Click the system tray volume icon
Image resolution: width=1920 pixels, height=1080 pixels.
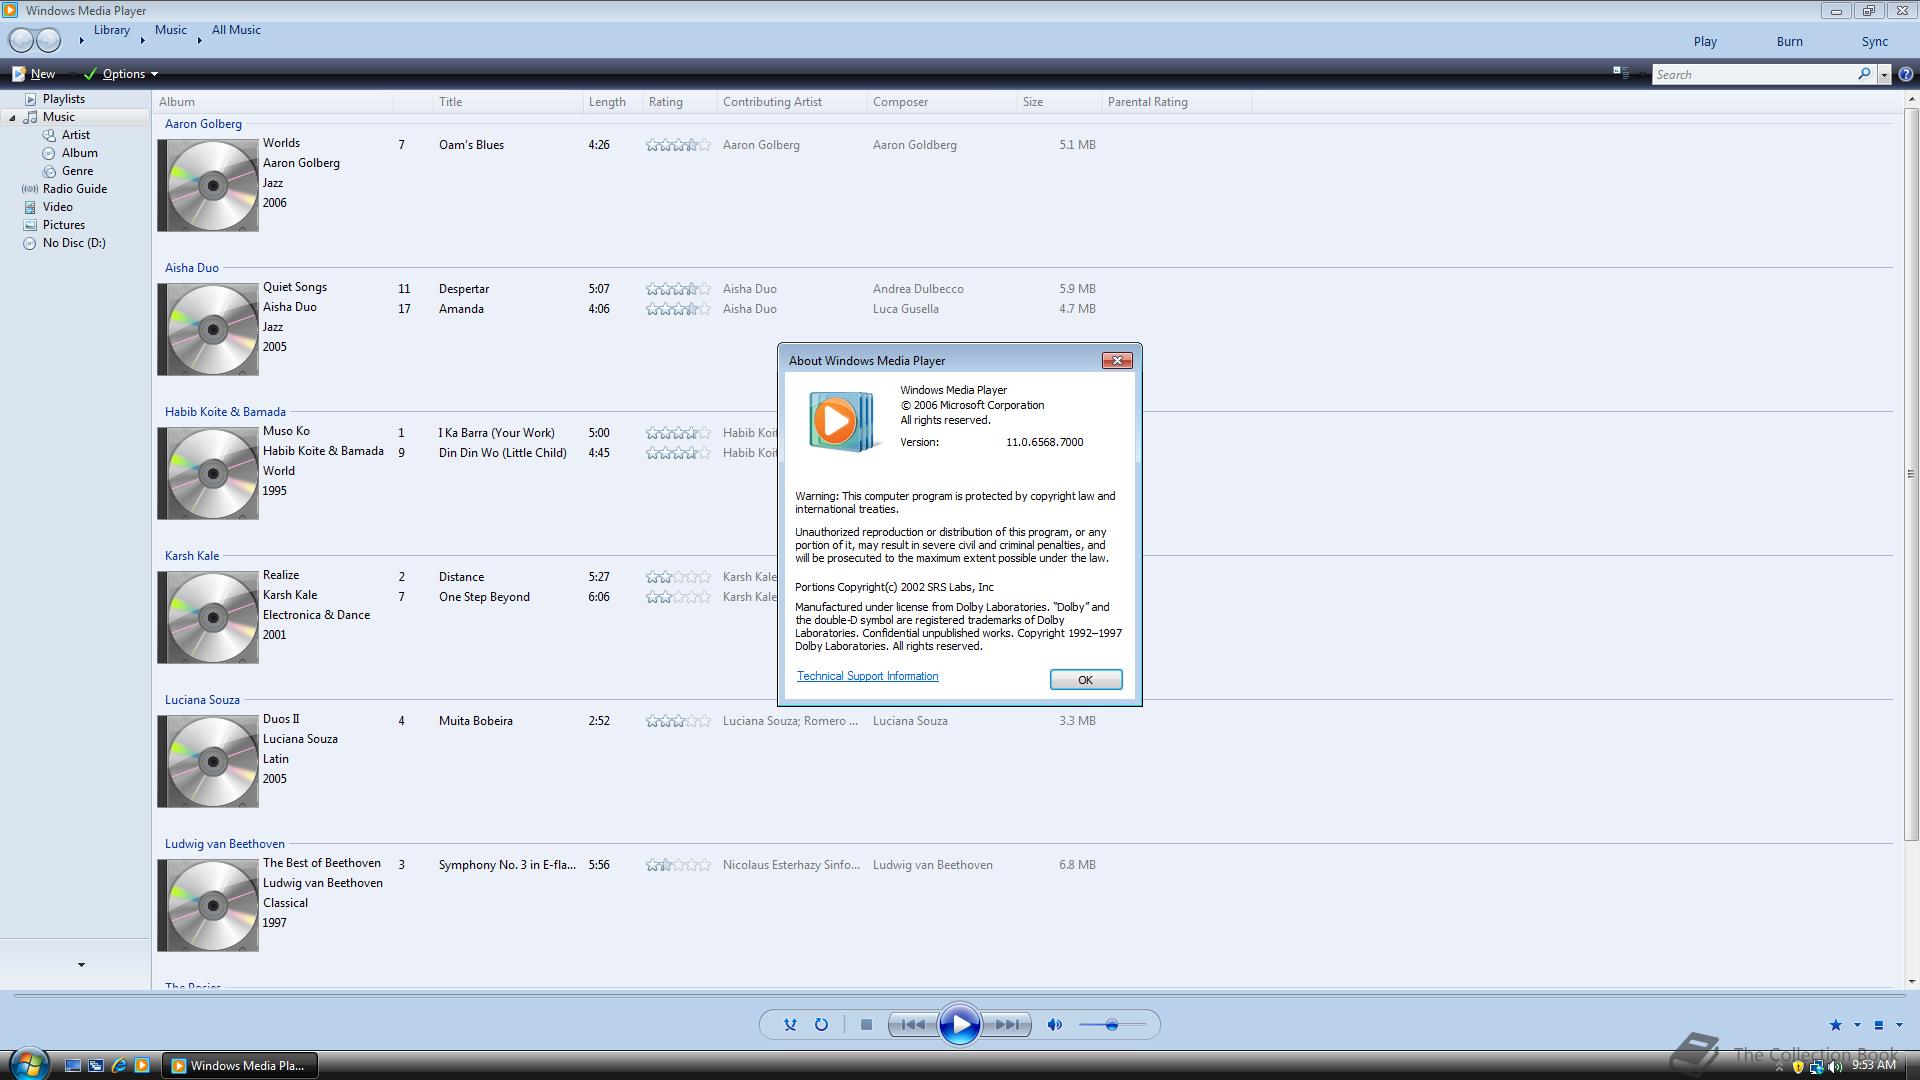(x=1835, y=1067)
